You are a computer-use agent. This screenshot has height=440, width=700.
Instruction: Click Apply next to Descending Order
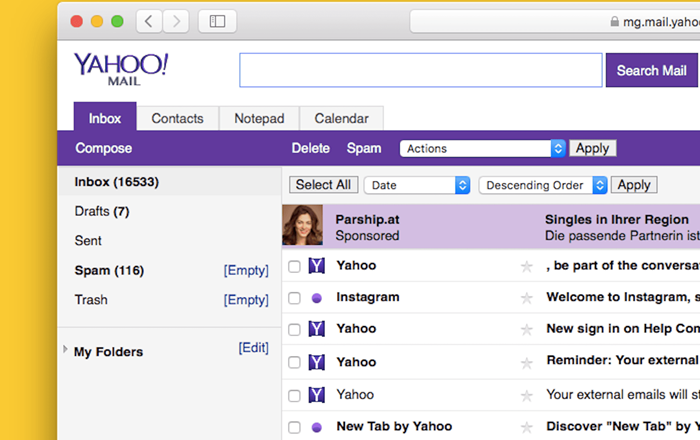point(634,185)
